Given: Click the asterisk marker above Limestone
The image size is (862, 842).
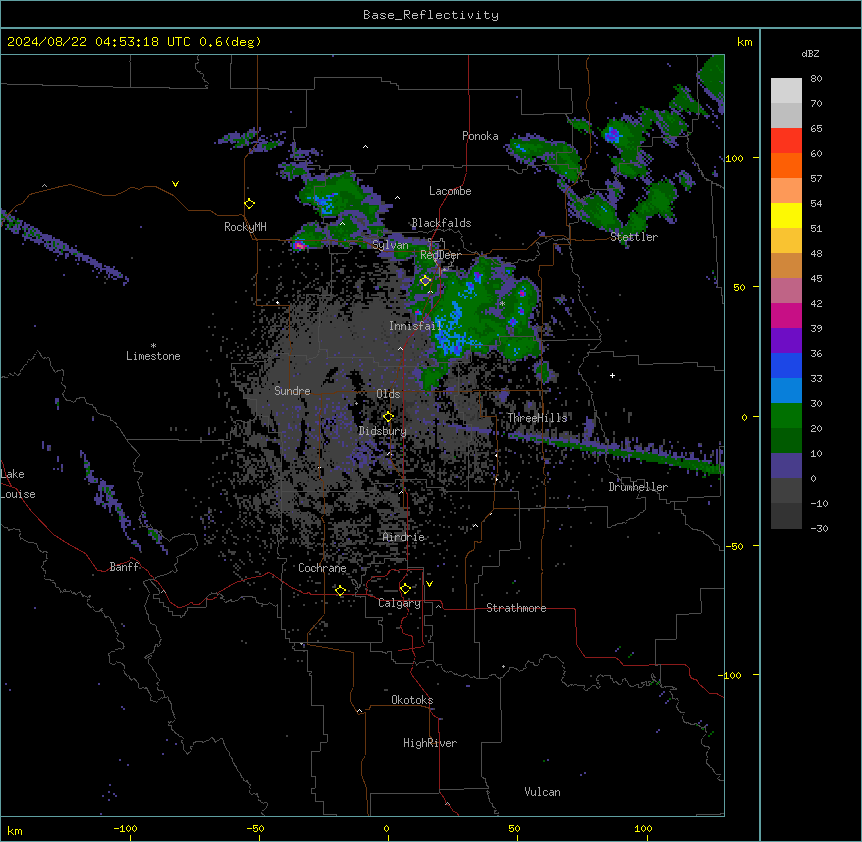Looking at the screenshot, I should (153, 346).
